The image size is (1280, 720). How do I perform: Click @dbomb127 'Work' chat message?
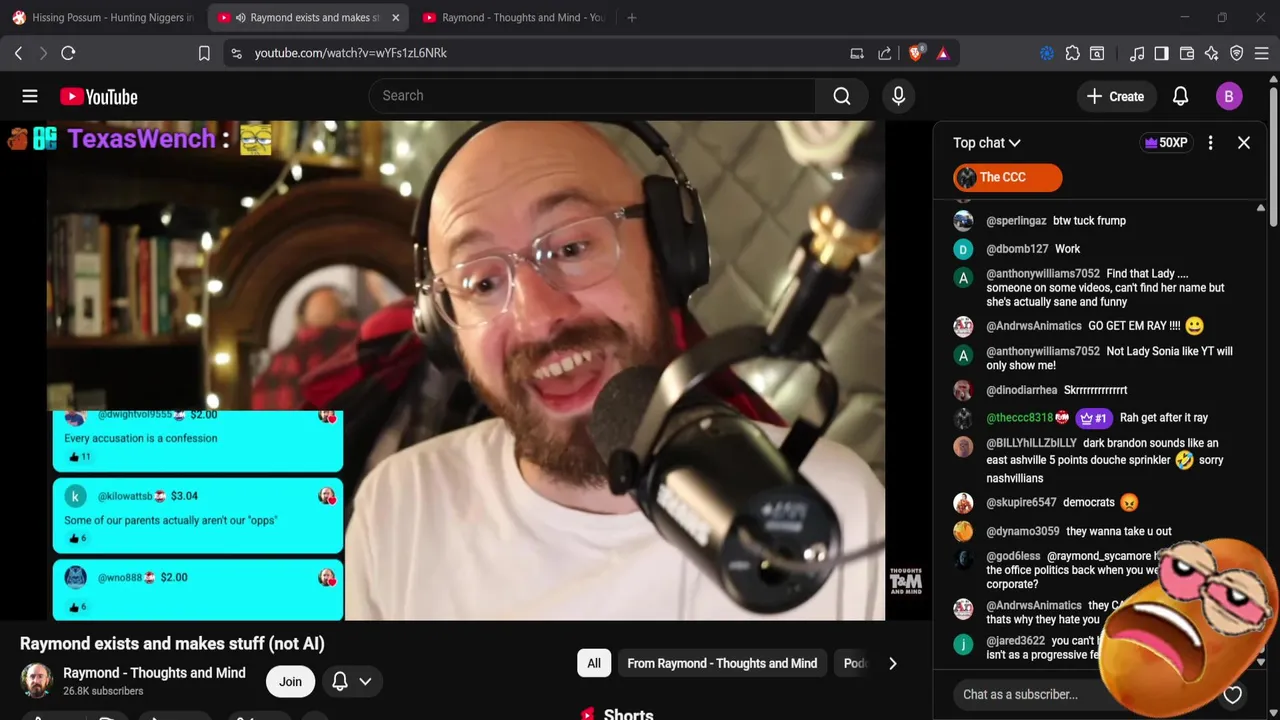1100,249
